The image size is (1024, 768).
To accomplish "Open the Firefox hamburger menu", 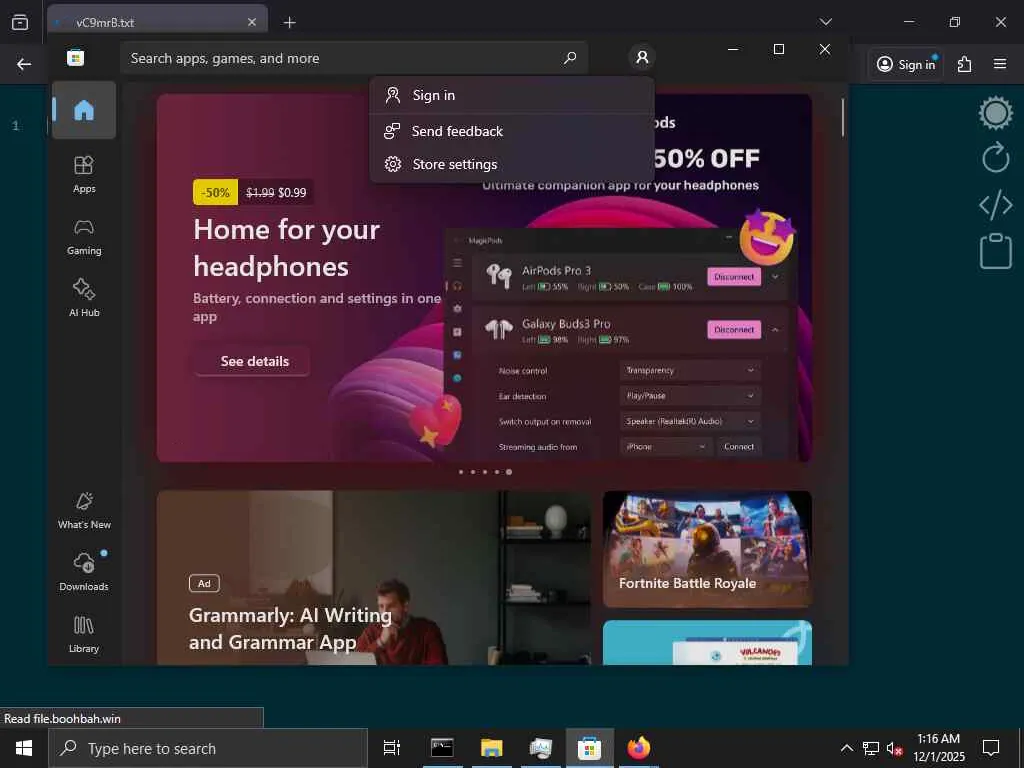I will (x=1000, y=64).
